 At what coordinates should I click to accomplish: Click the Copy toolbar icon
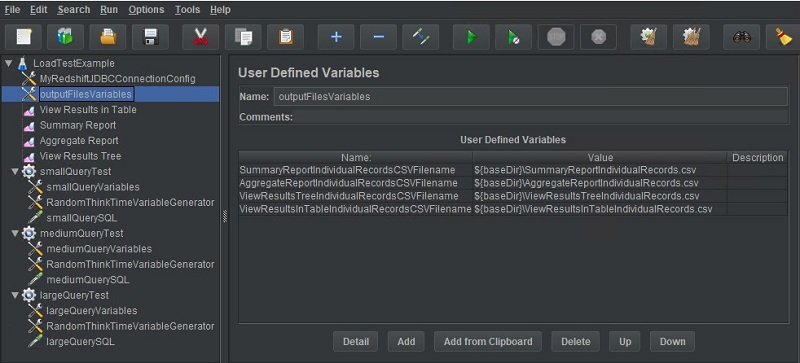[x=243, y=37]
